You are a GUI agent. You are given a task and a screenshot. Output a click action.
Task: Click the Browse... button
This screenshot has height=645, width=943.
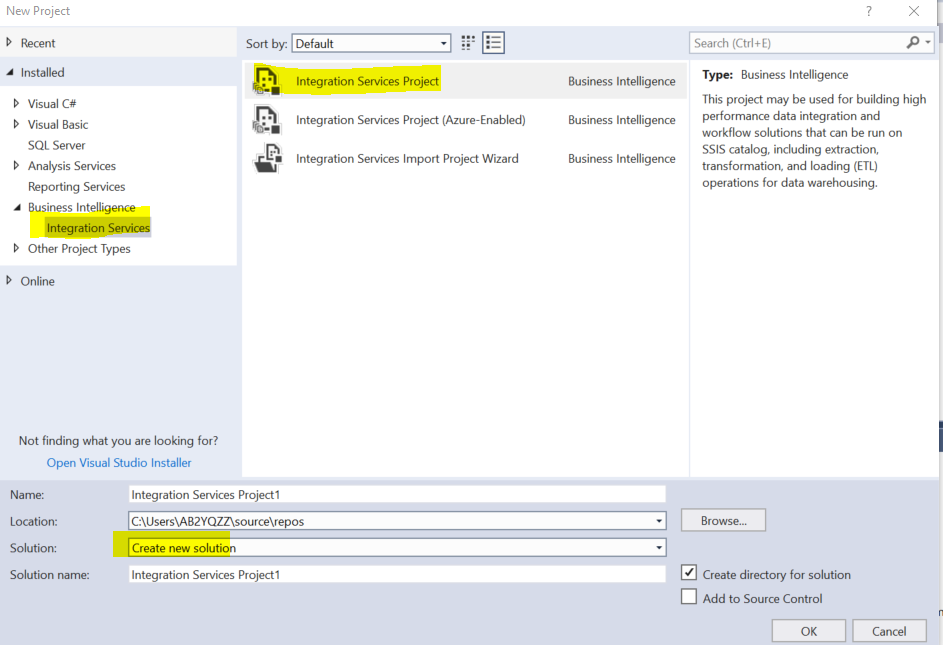tap(723, 520)
